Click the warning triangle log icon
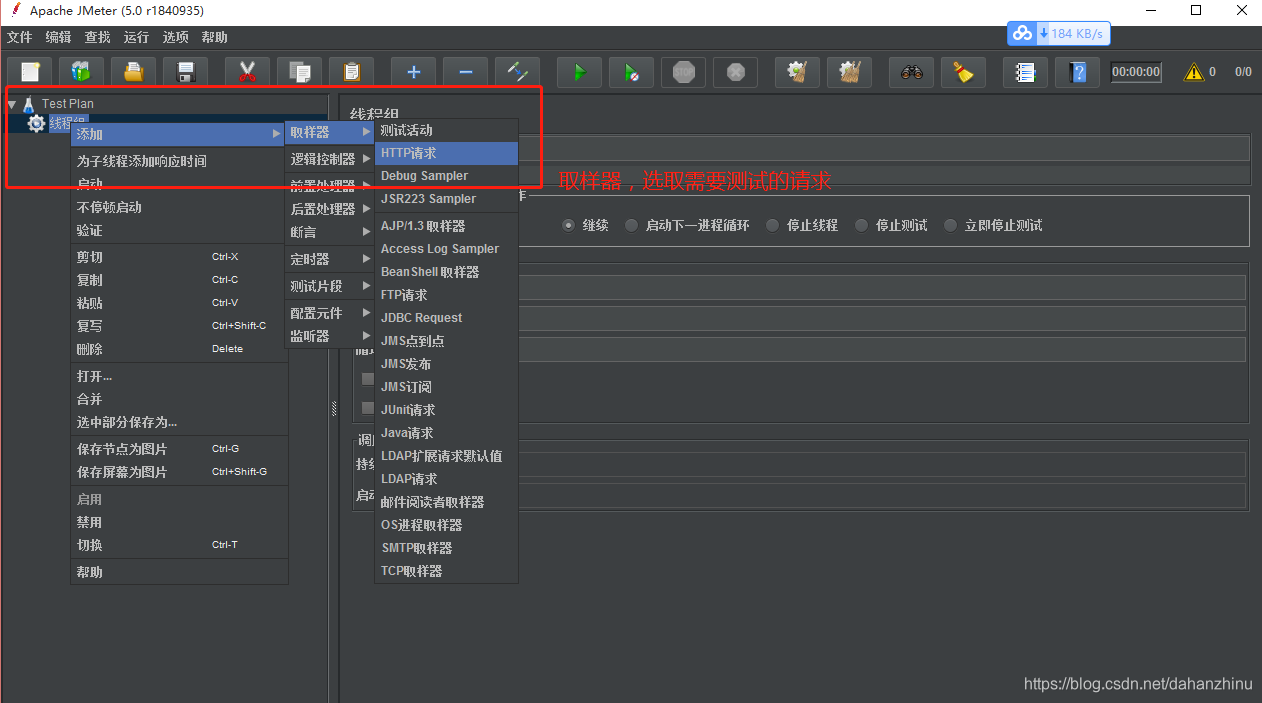 click(1194, 72)
